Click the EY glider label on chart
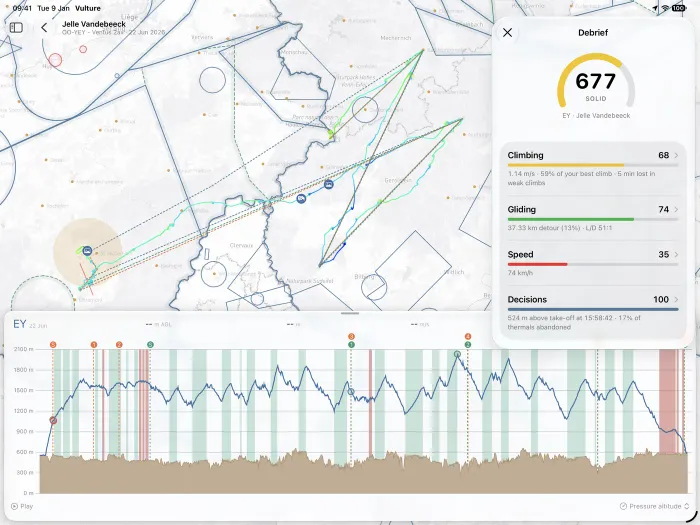Viewport: 700px width, 525px height. (20, 324)
